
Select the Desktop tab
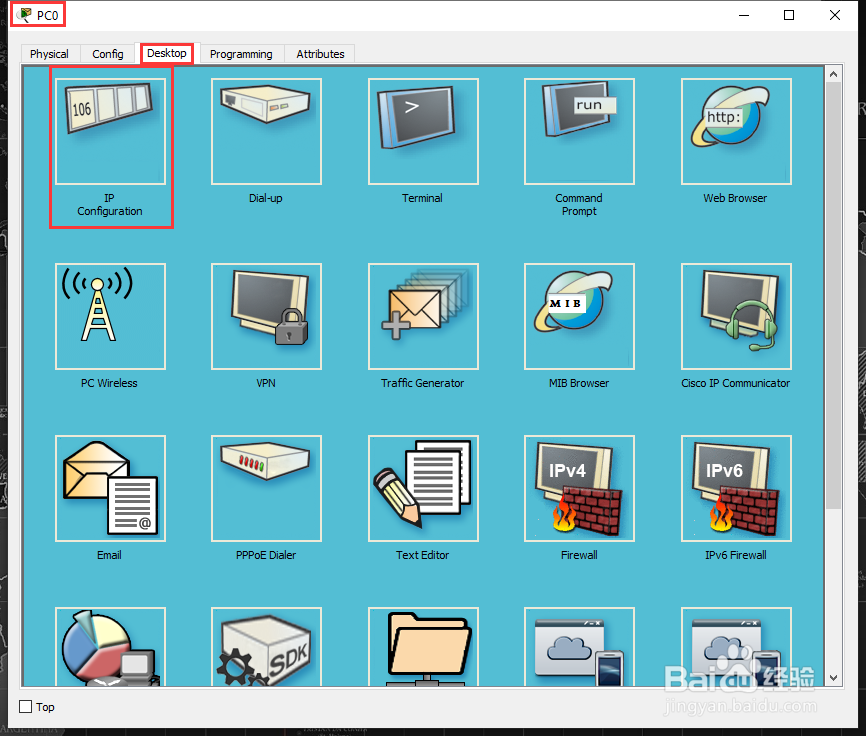click(167, 54)
